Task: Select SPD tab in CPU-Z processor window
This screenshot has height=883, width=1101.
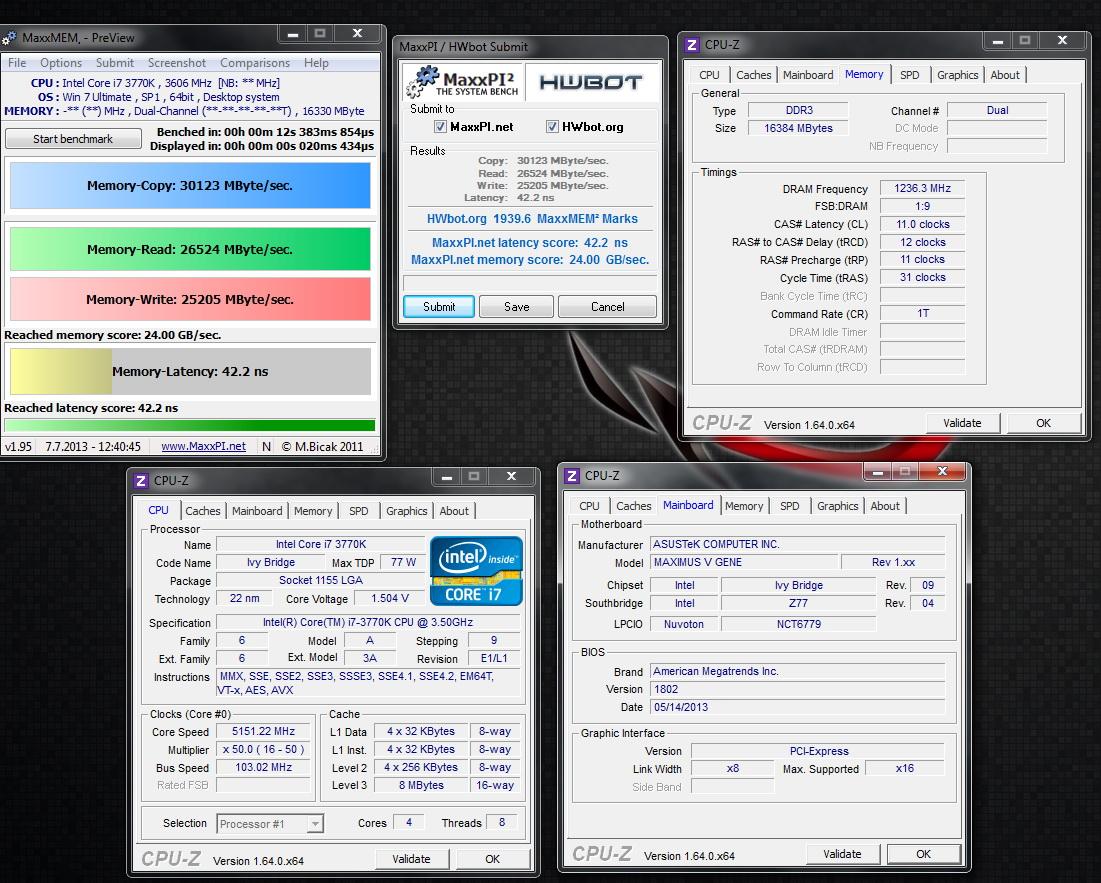Action: pos(359,511)
